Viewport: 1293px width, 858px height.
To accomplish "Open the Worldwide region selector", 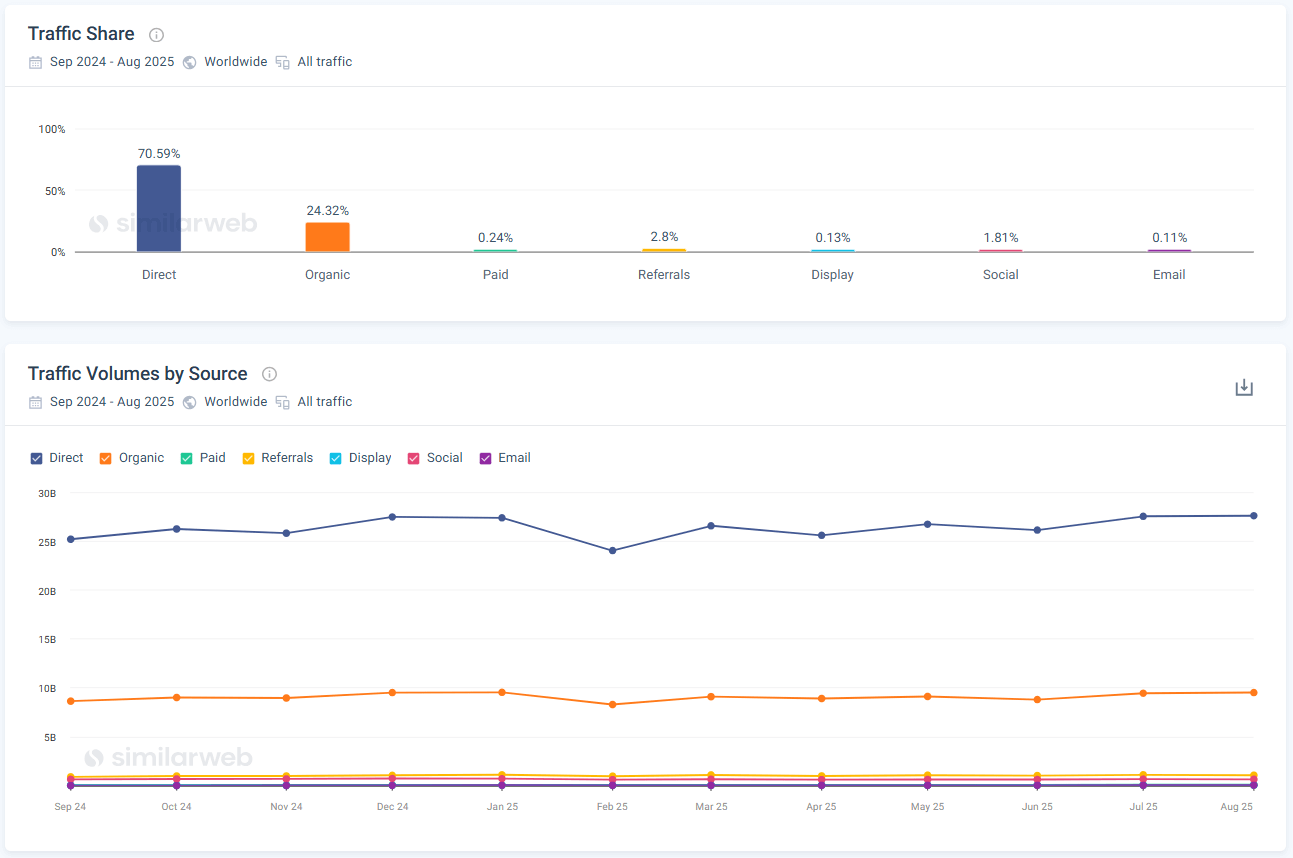I will 235,61.
